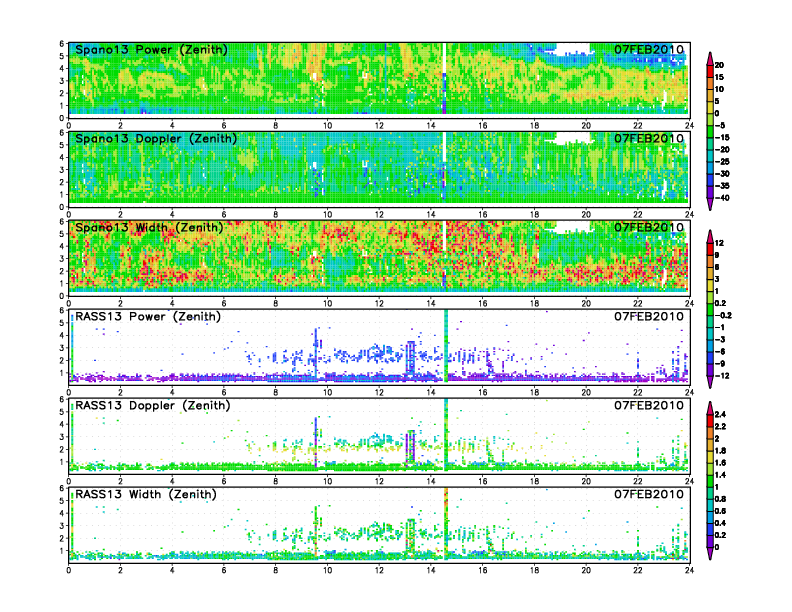Click the 07FEB2010 date in Spano13 Power panel
Screen dimensions: 792x612
tap(649, 49)
